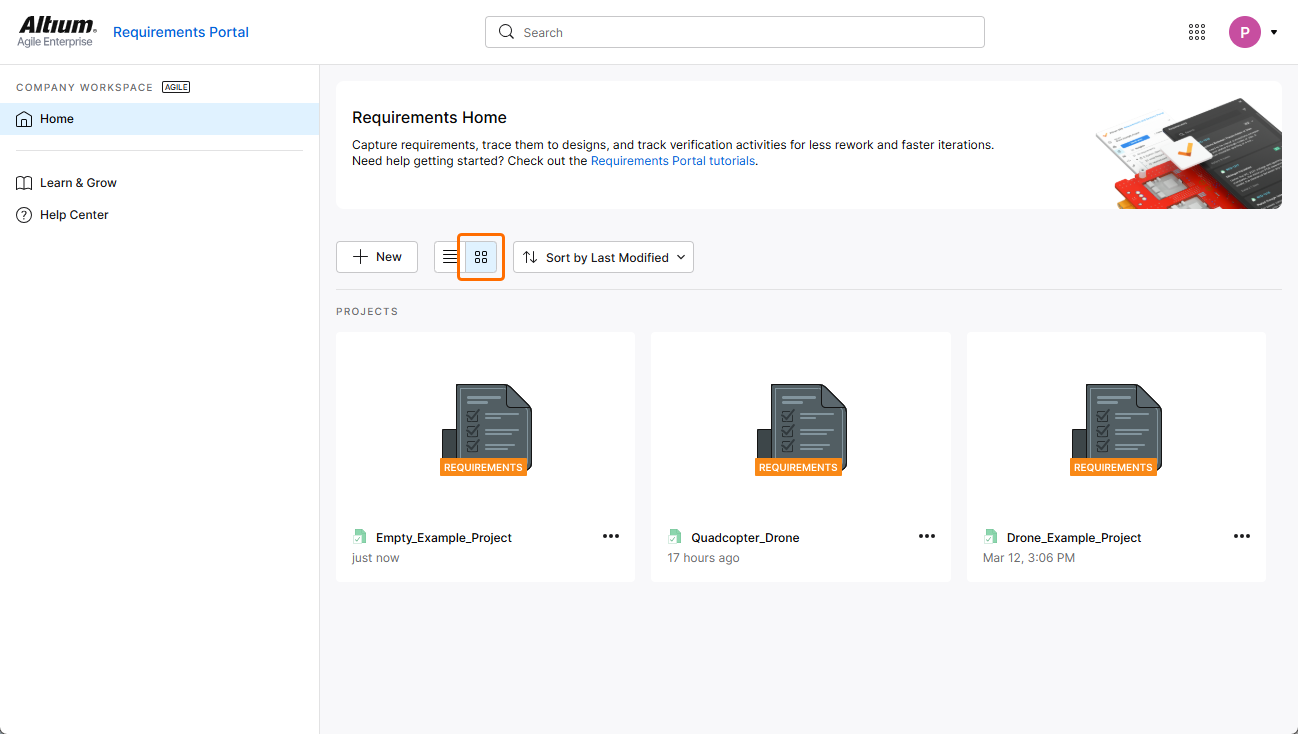This screenshot has width=1298, height=734.
Task: Click the Learn & Grow book icon
Action: pos(24,183)
